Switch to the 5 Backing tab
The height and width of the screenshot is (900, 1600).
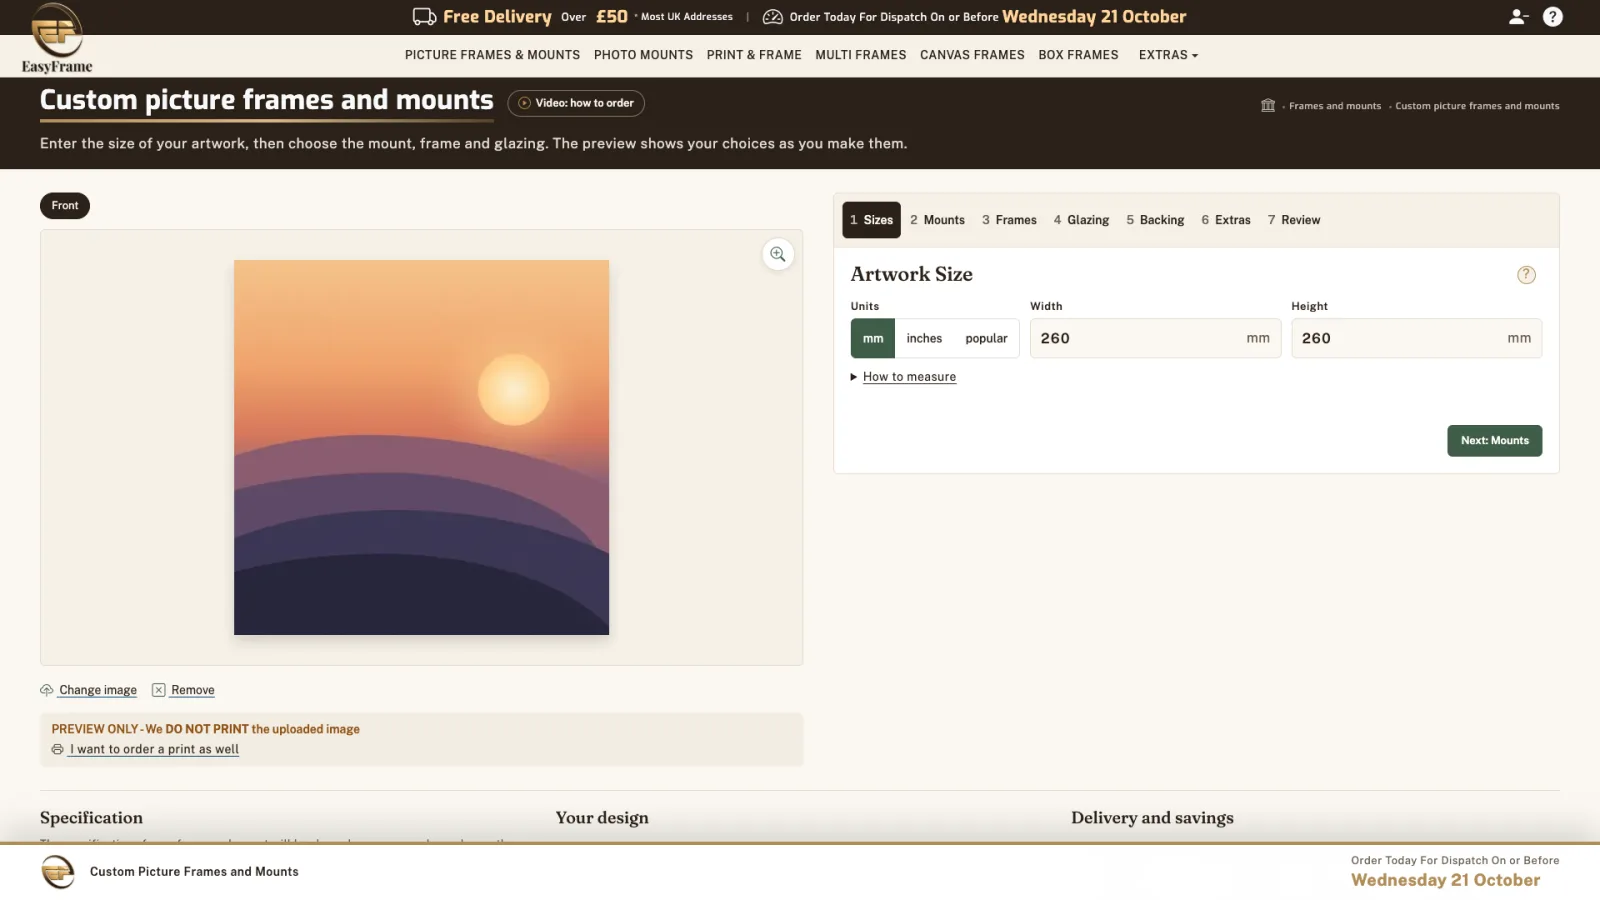[x=1155, y=220]
